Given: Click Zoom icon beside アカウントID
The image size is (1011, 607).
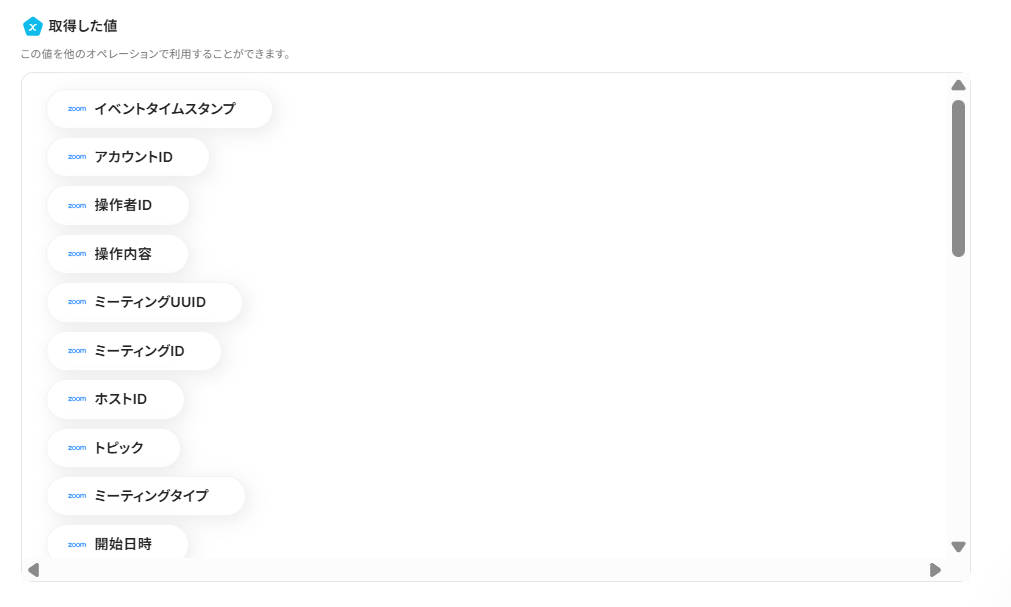Looking at the screenshot, I should [x=77, y=157].
